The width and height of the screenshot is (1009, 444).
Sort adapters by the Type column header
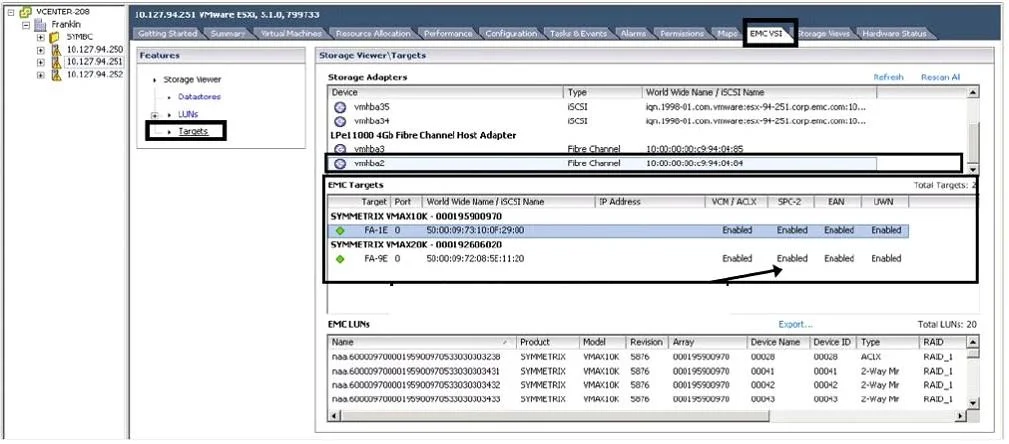click(604, 92)
